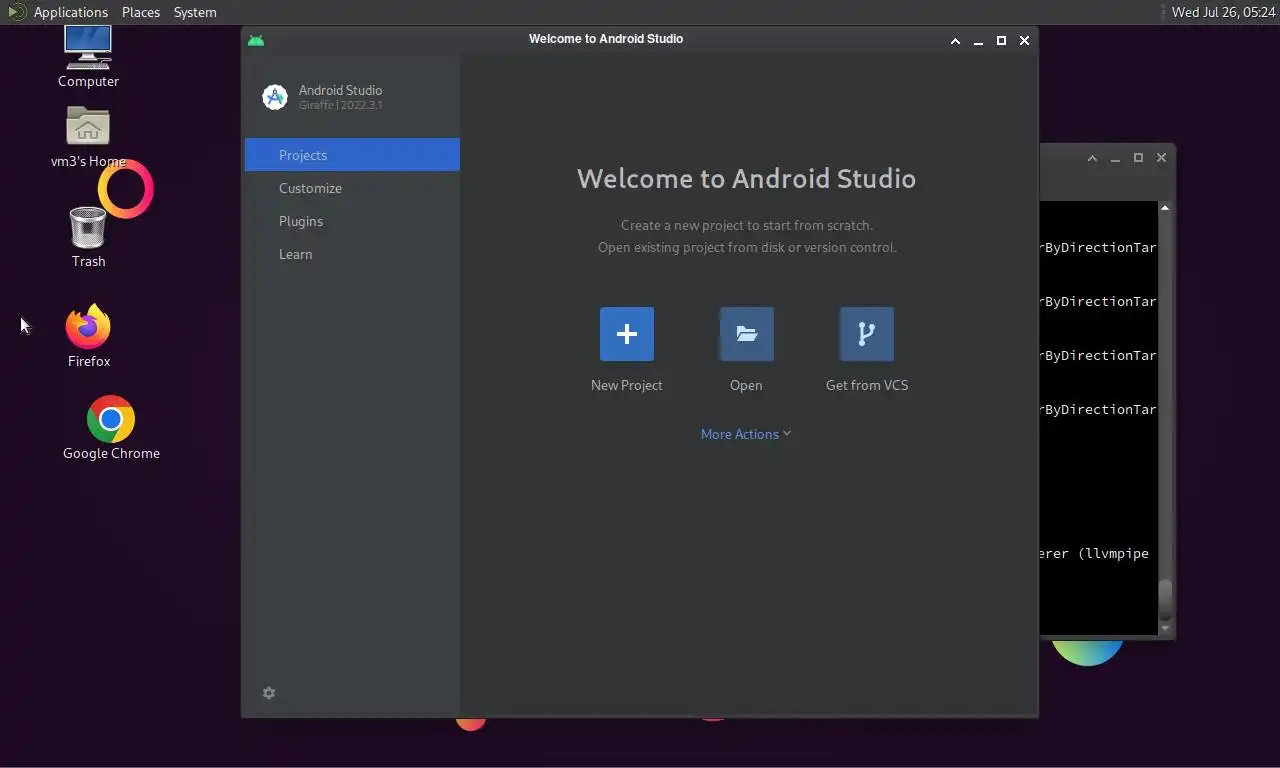This screenshot has height=768, width=1280.
Task: Switch to the Customize tab
Action: (352, 188)
